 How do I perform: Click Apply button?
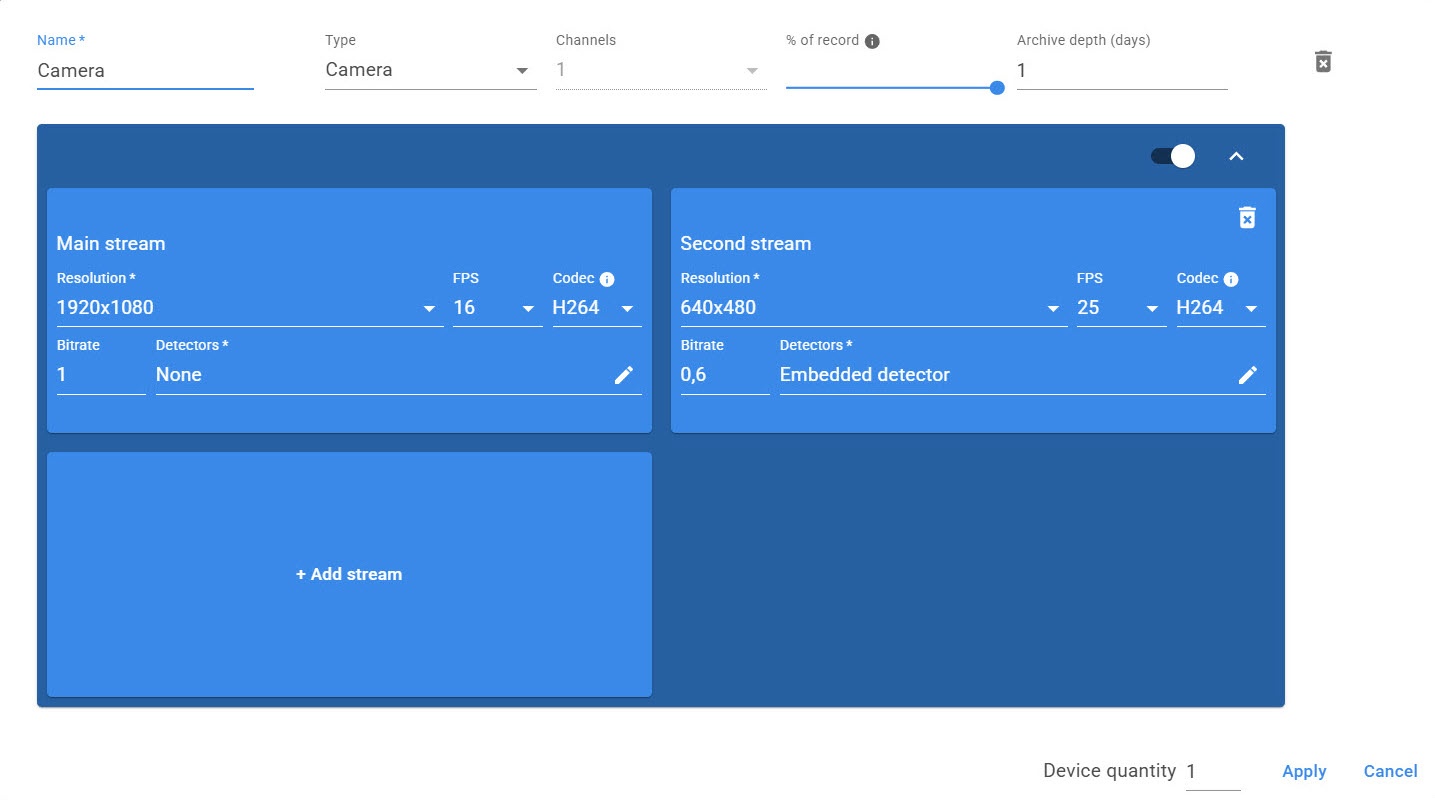click(1304, 771)
